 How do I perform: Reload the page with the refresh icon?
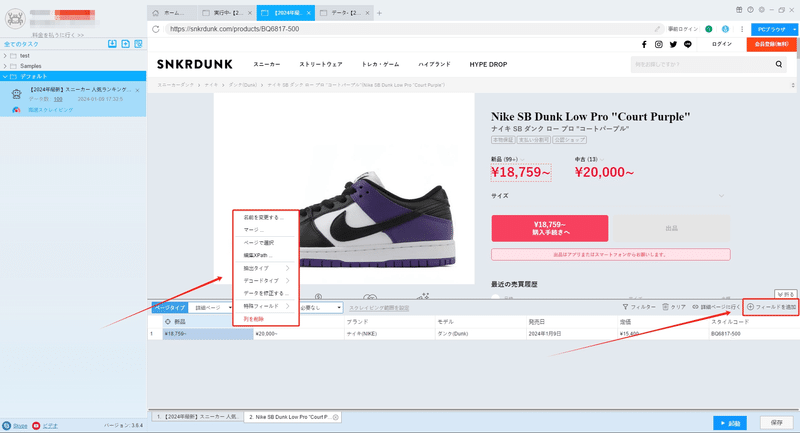156,29
